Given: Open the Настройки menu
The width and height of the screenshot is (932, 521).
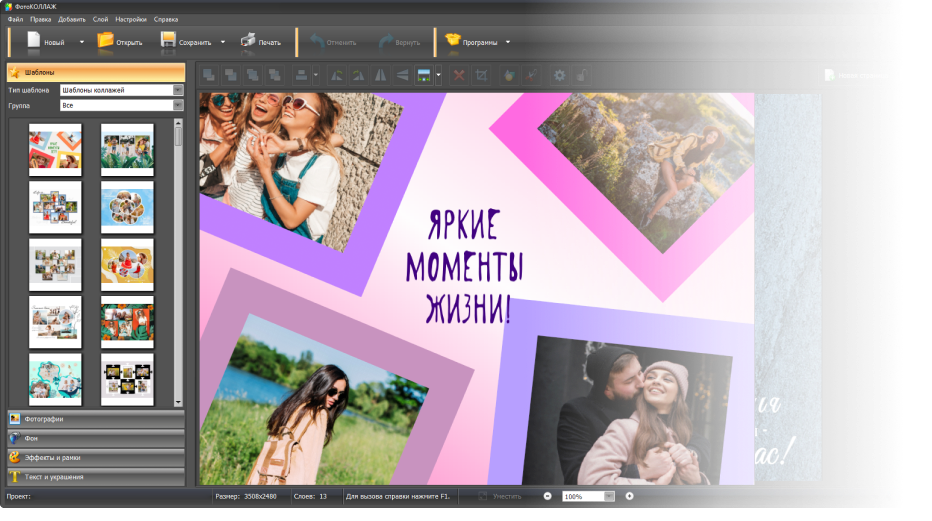Looking at the screenshot, I should (x=129, y=19).
